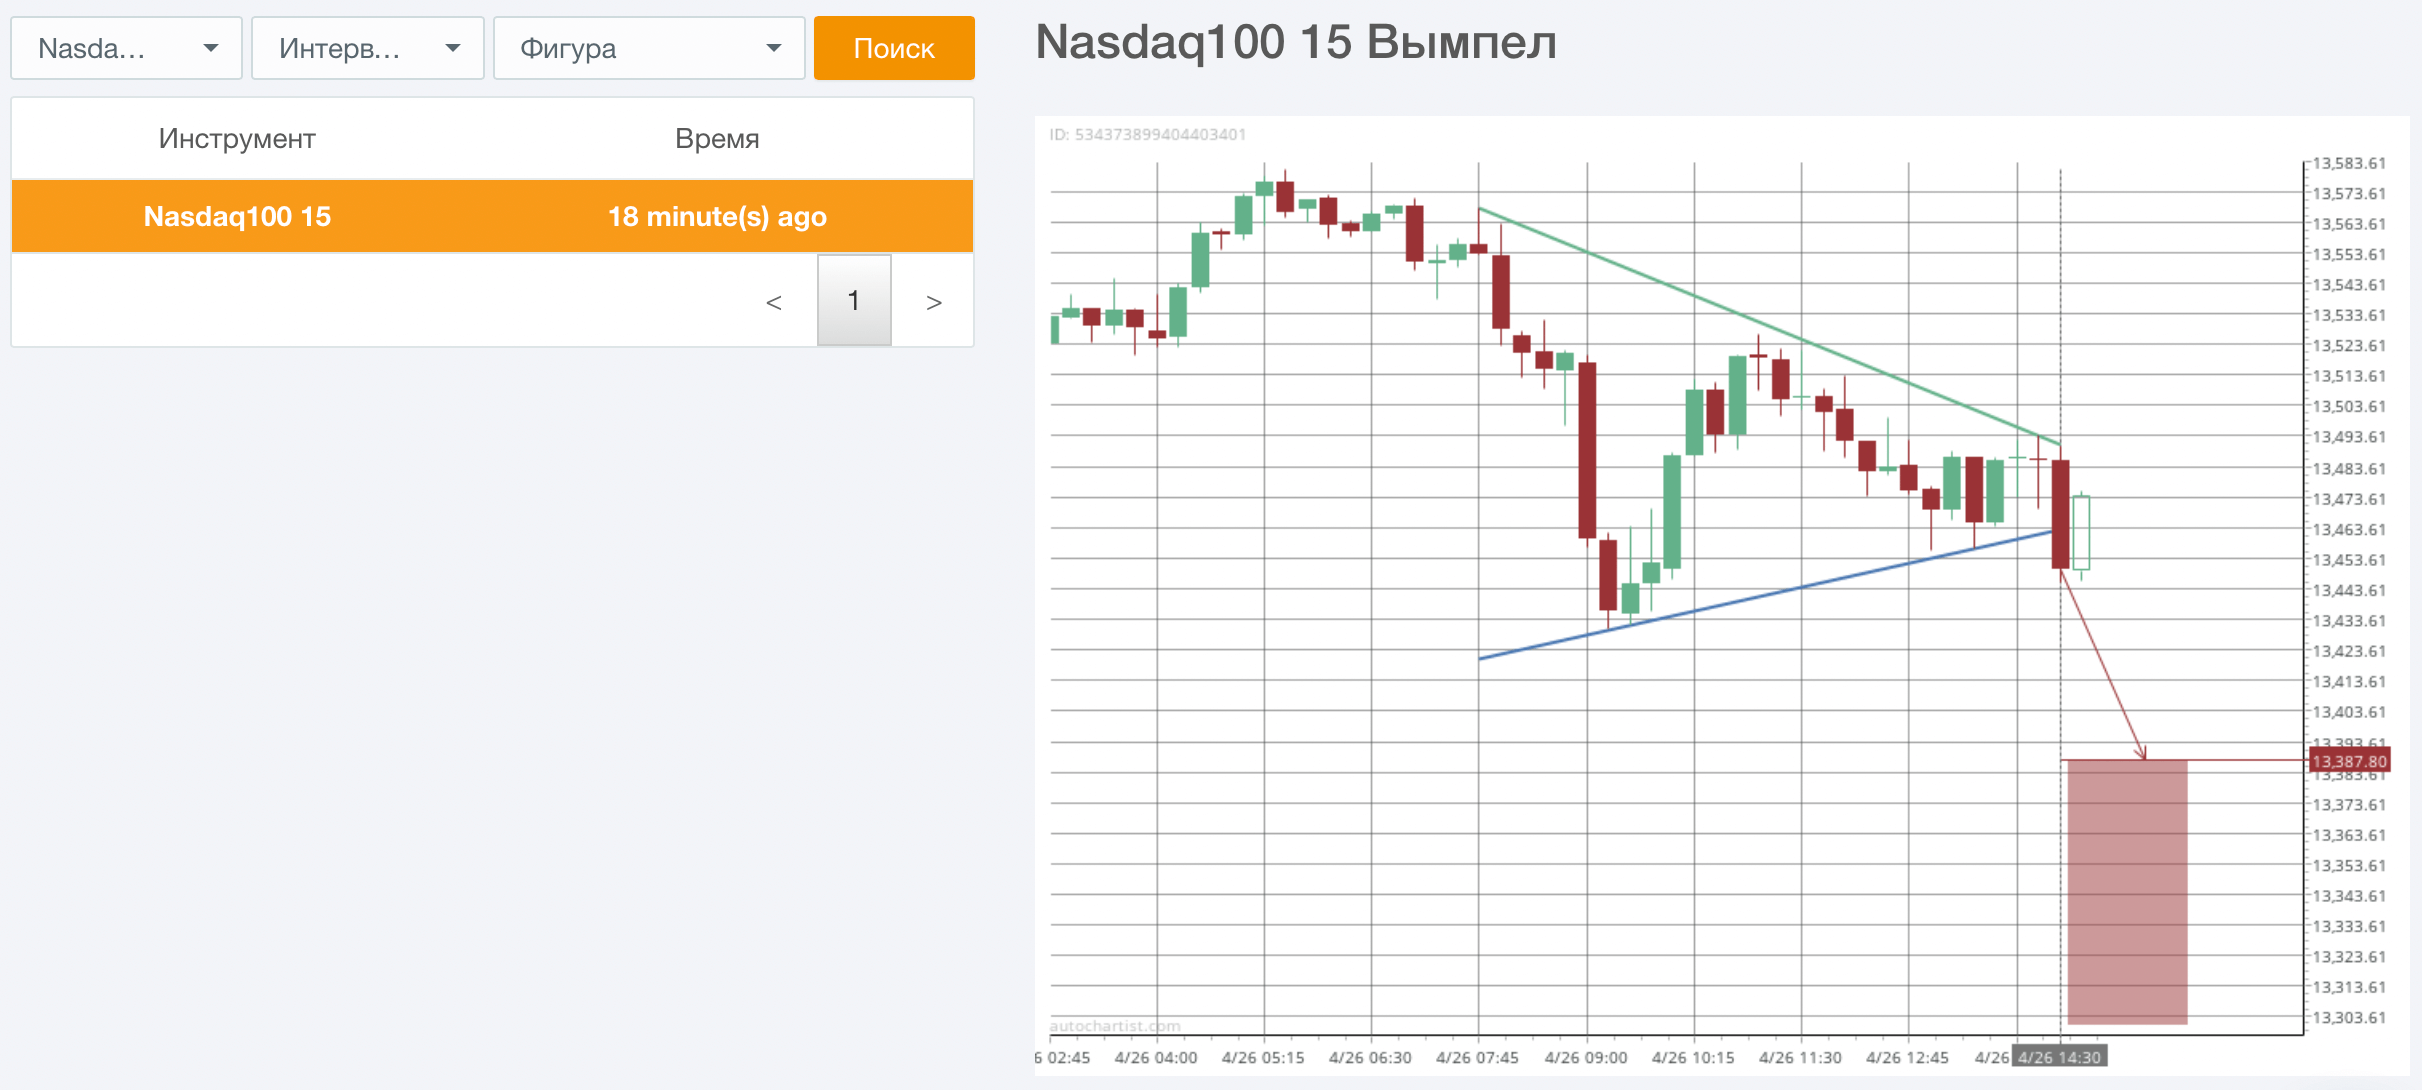Screen dimensions: 2422x1090
Task: Click the autochartist.com watermark
Action: pos(1117,1025)
